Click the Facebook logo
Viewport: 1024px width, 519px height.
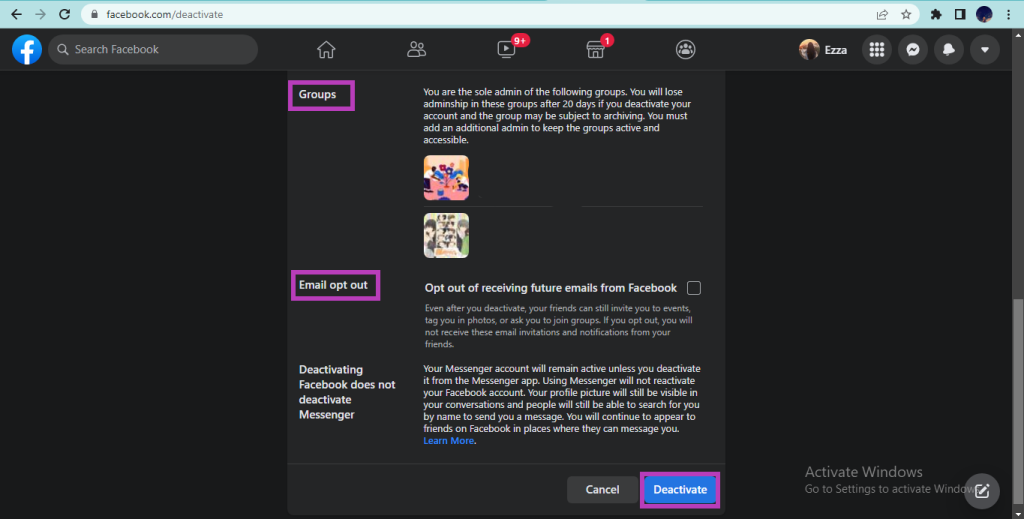pyautogui.click(x=27, y=50)
